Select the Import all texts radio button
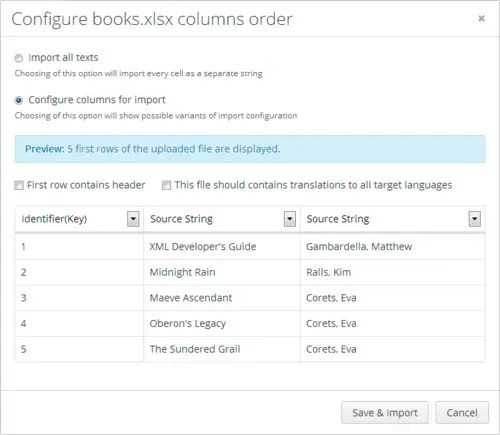The width and height of the screenshot is (500, 435). 19,58
